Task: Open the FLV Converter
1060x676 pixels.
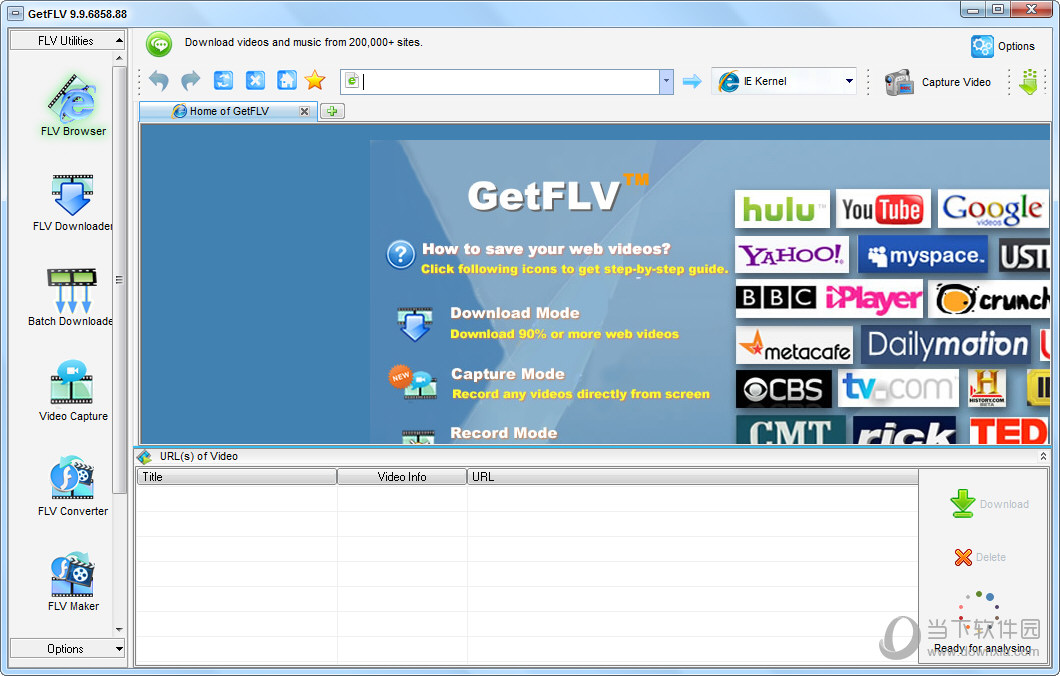Action: coord(73,486)
